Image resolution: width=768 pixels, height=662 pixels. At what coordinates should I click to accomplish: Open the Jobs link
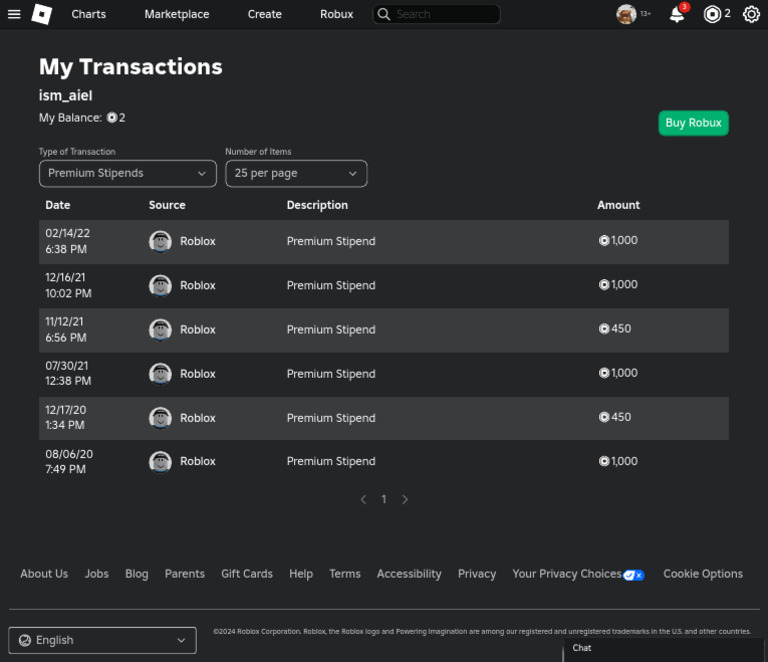click(x=96, y=574)
